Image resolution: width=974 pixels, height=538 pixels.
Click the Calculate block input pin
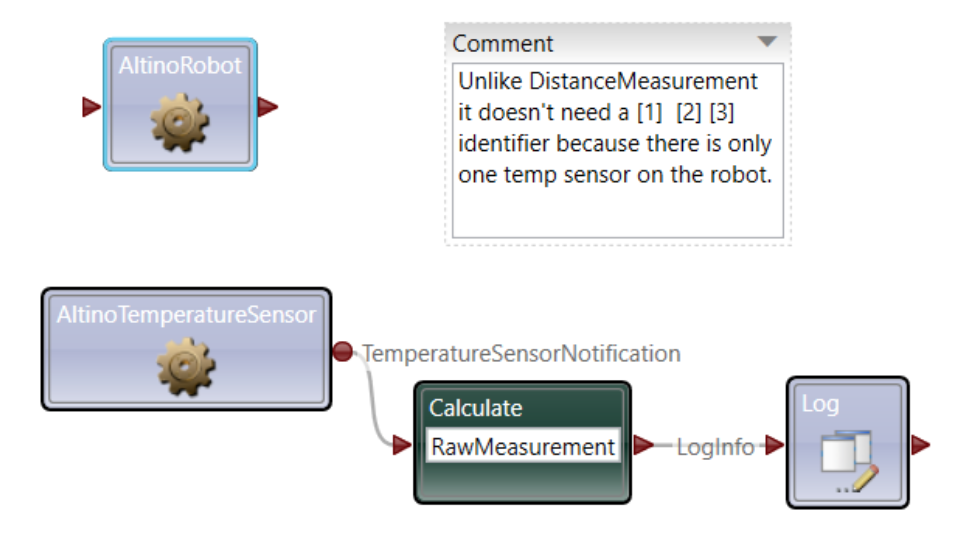(402, 446)
